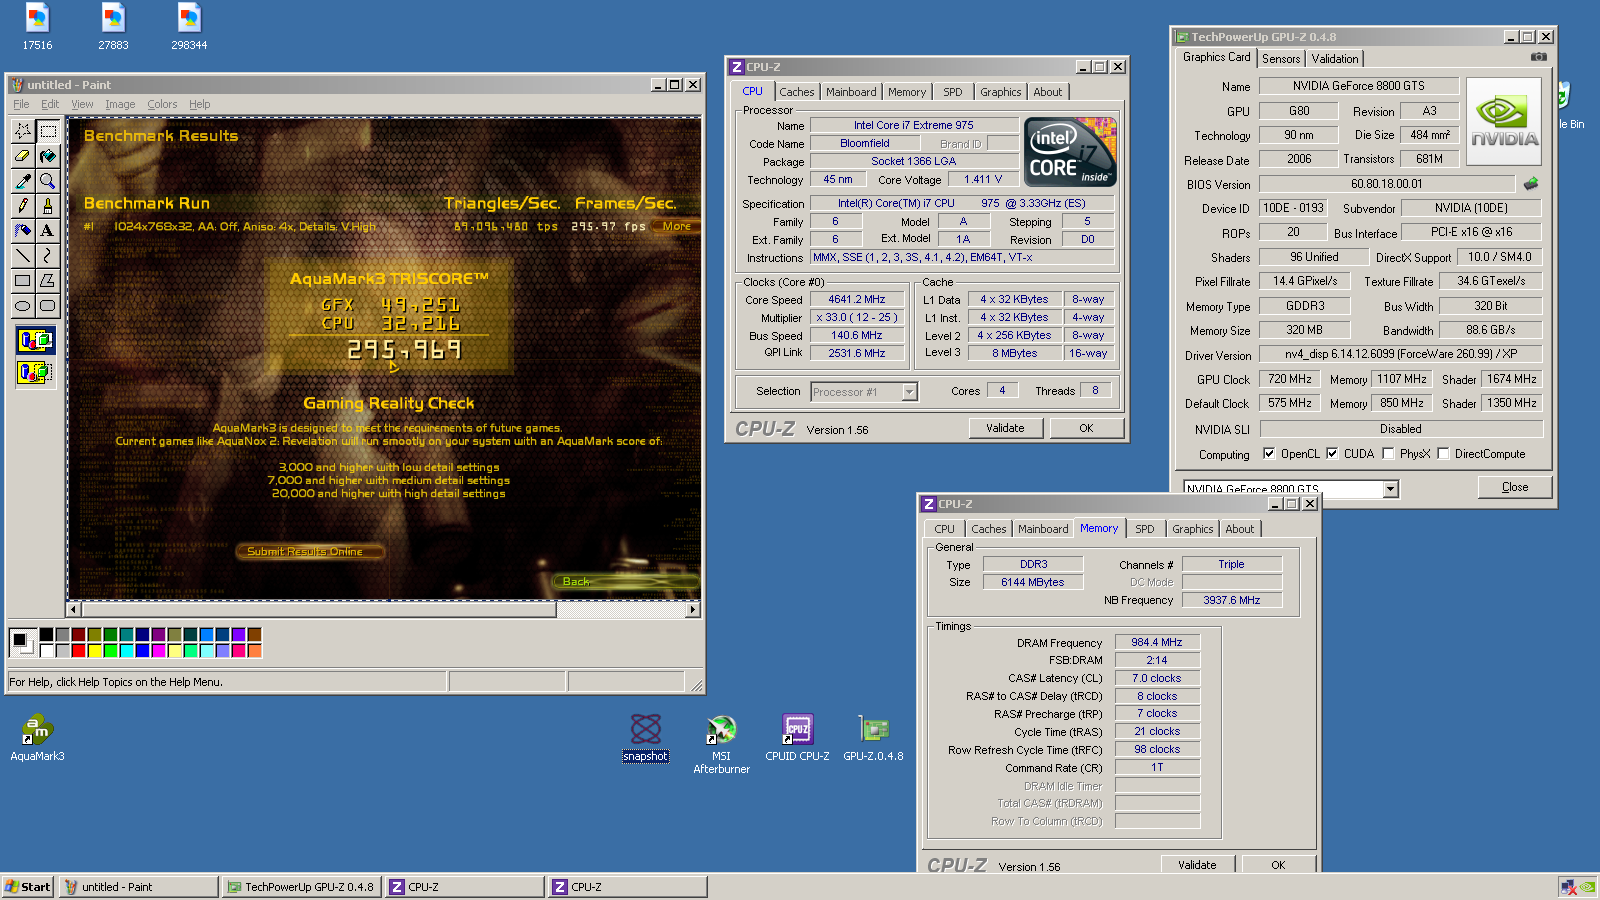Select the Pencil tool in Paint
Viewport: 1600px width, 900px height.
(x=23, y=206)
